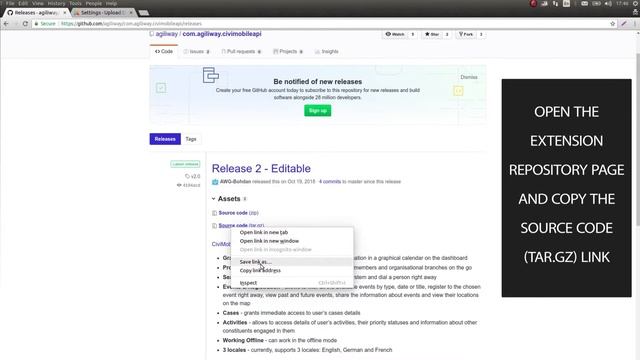Click the page vertical scrollbar
The width and height of the screenshot is (640, 360).
click(x=638, y=139)
